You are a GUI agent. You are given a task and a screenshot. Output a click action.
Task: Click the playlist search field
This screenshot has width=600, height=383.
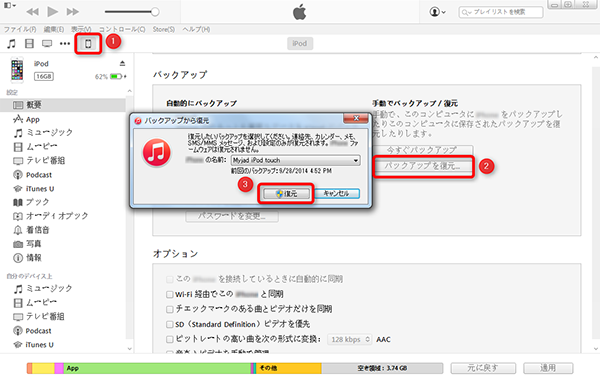[x=501, y=12]
